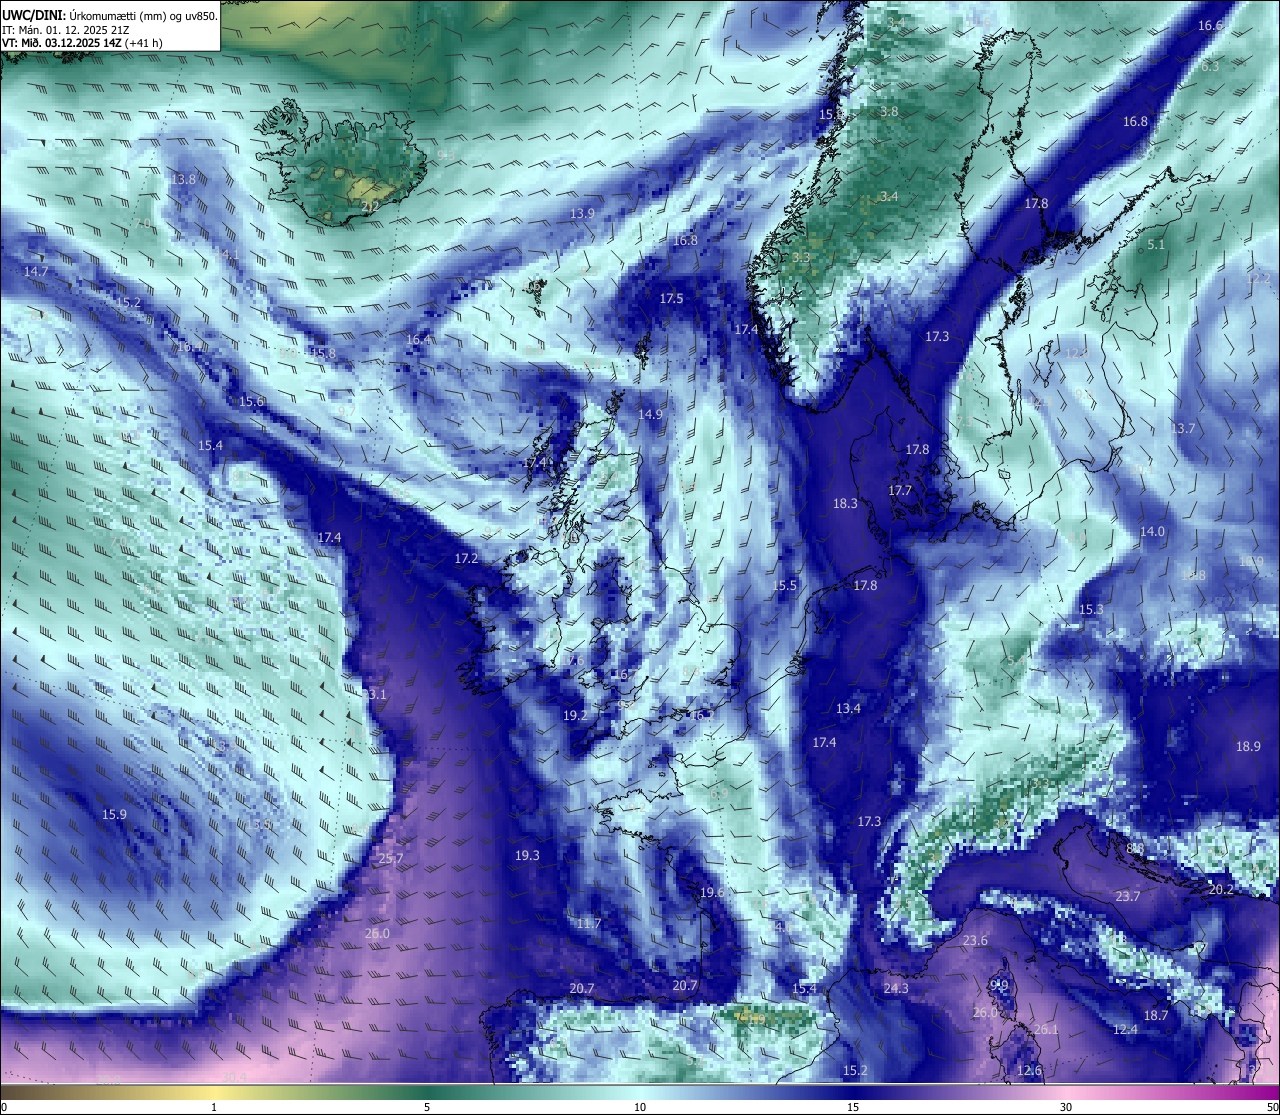Click the value 13.8 west of Iceland
Viewport: 1280px width, 1115px height.
coord(182,179)
